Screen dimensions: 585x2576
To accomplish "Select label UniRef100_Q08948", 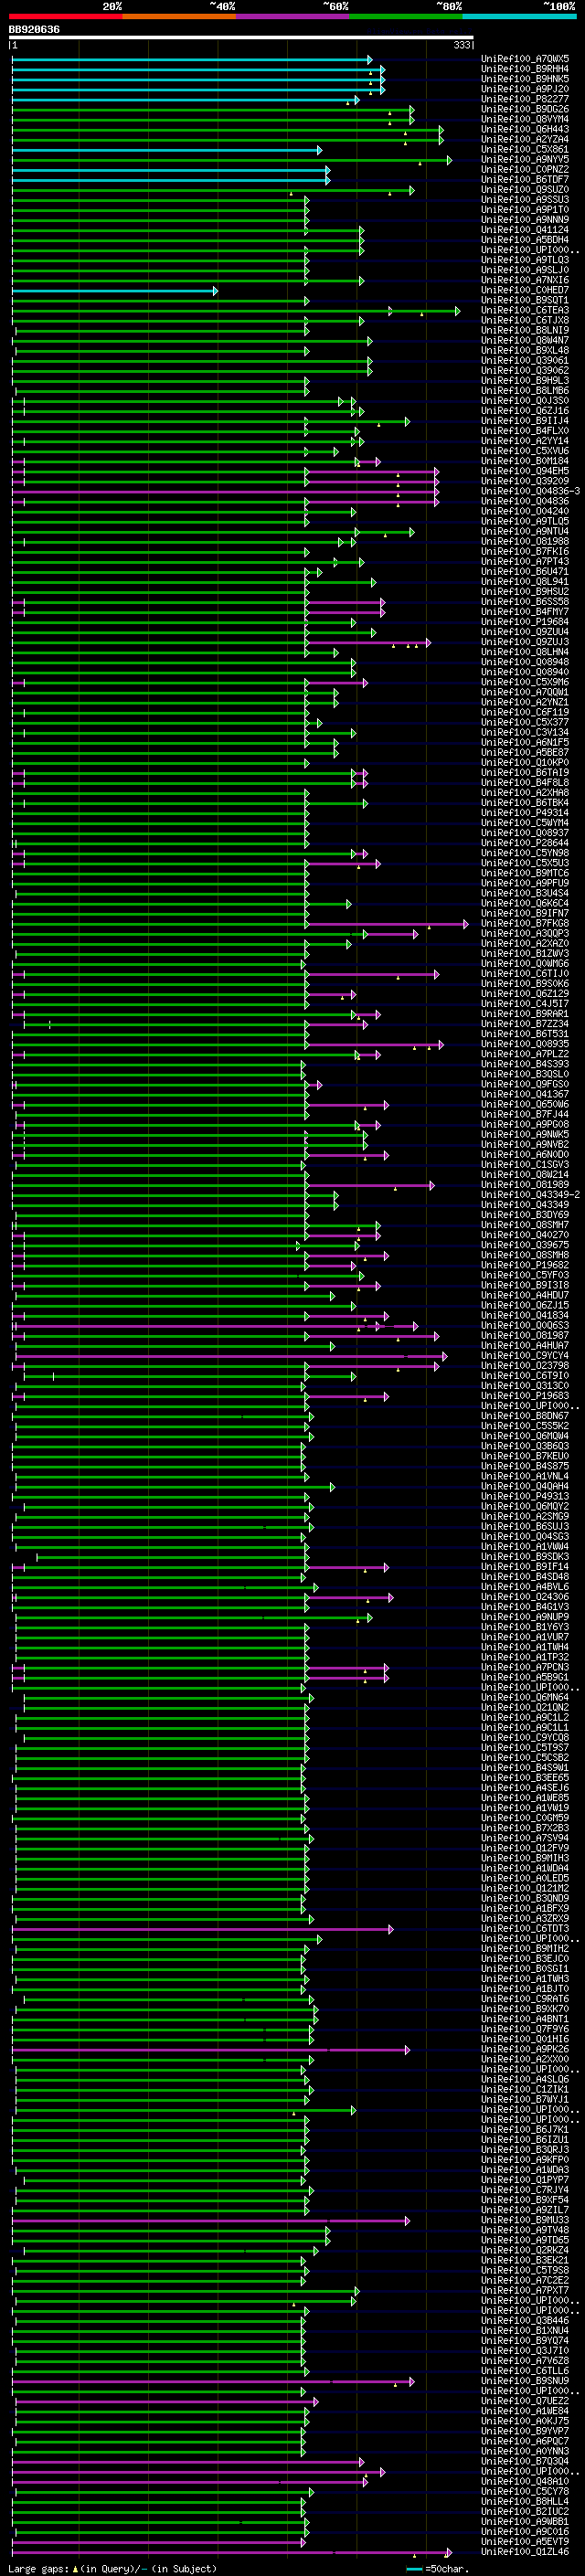I will pyautogui.click(x=525, y=662).
